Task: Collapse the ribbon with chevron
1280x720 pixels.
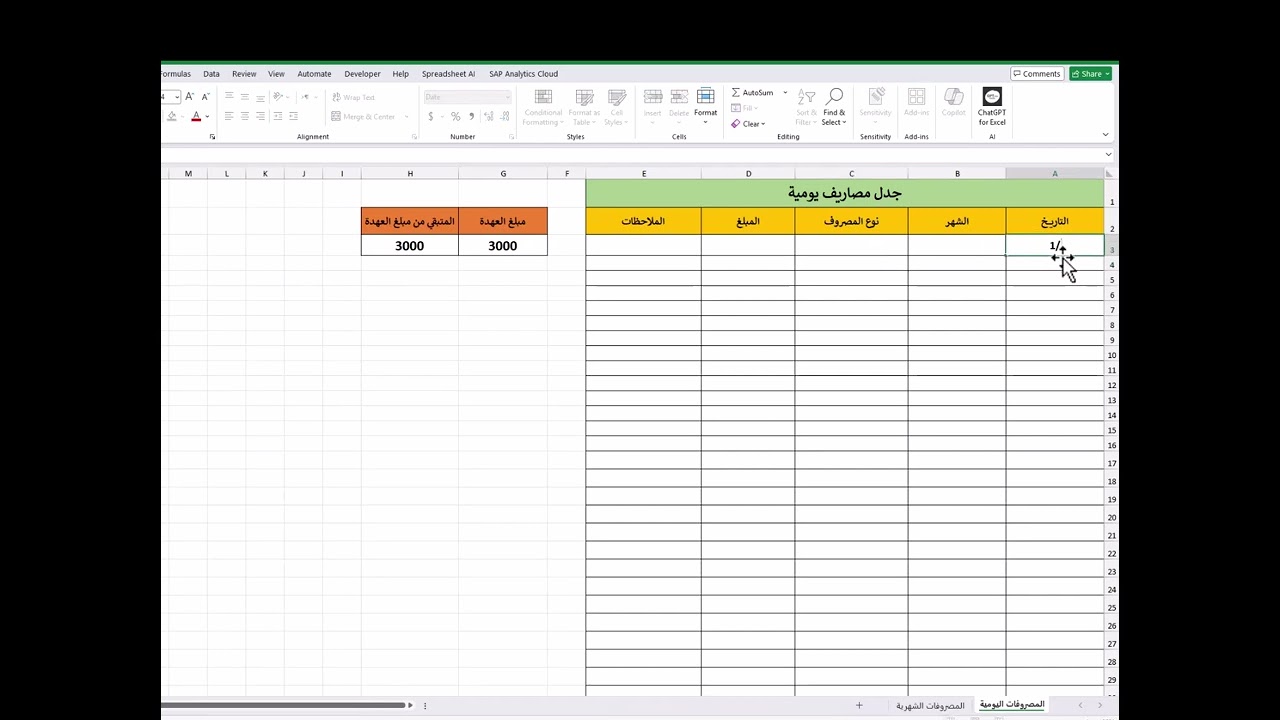Action: tap(1105, 134)
